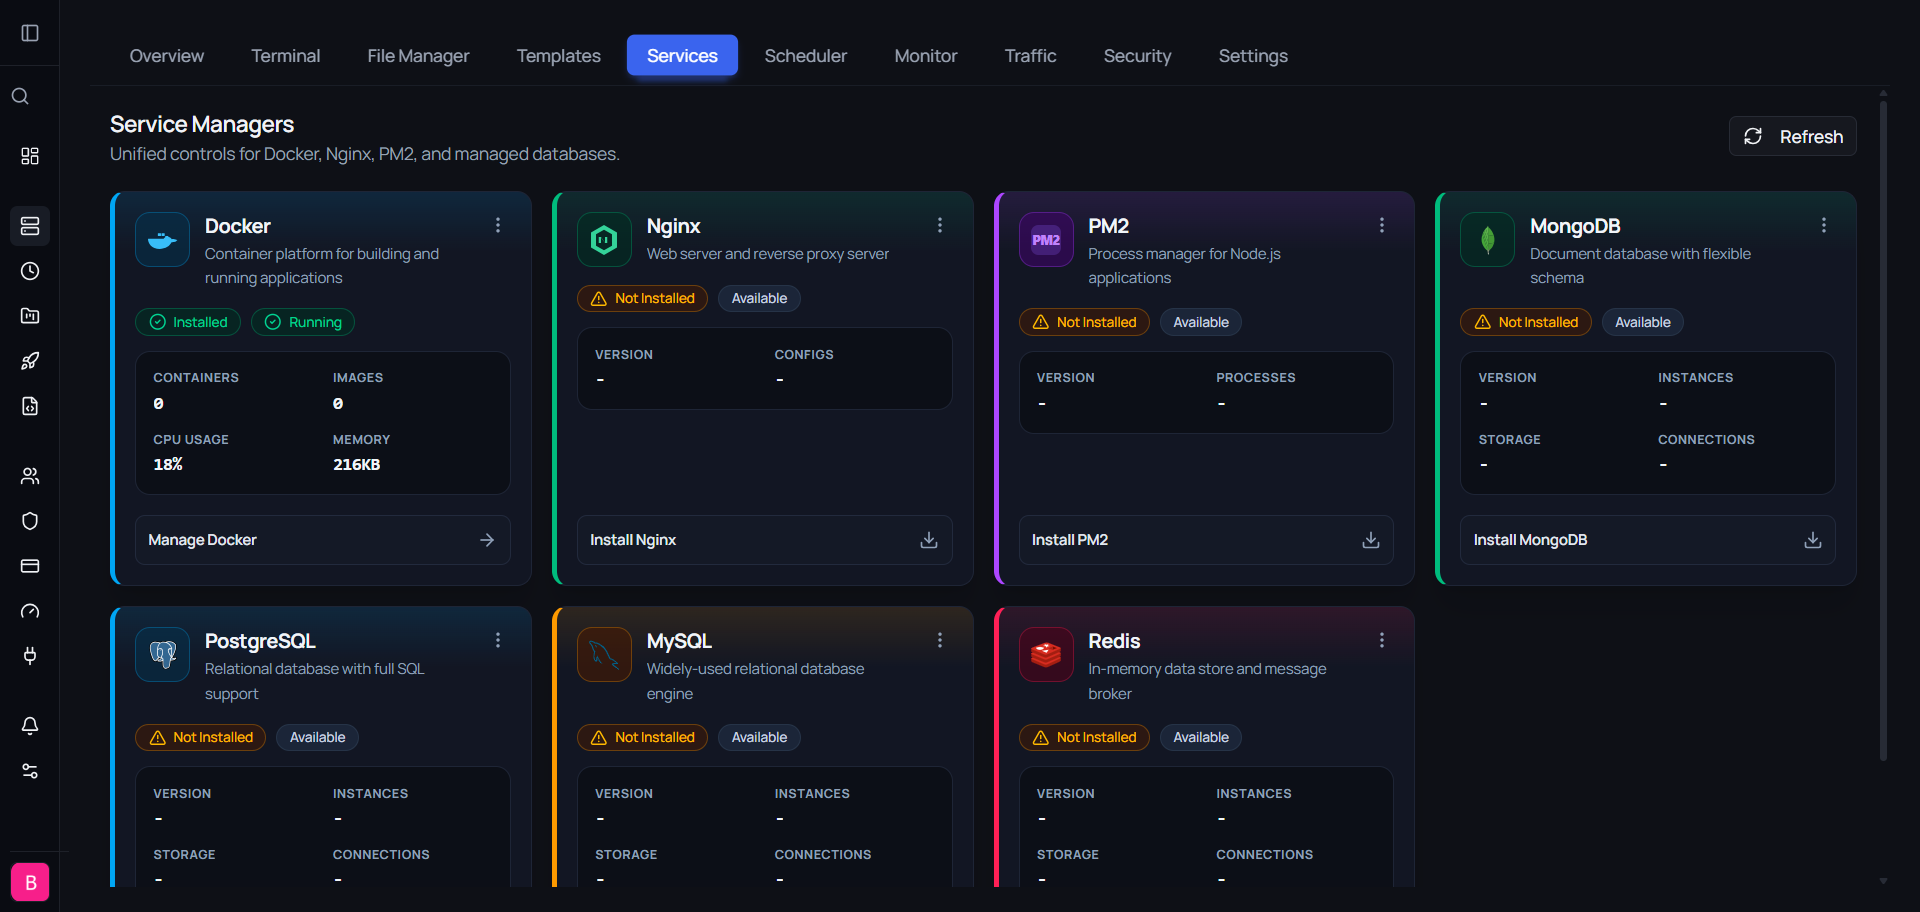The height and width of the screenshot is (912, 1920).
Task: Click the Service Managers heading
Action: click(202, 124)
